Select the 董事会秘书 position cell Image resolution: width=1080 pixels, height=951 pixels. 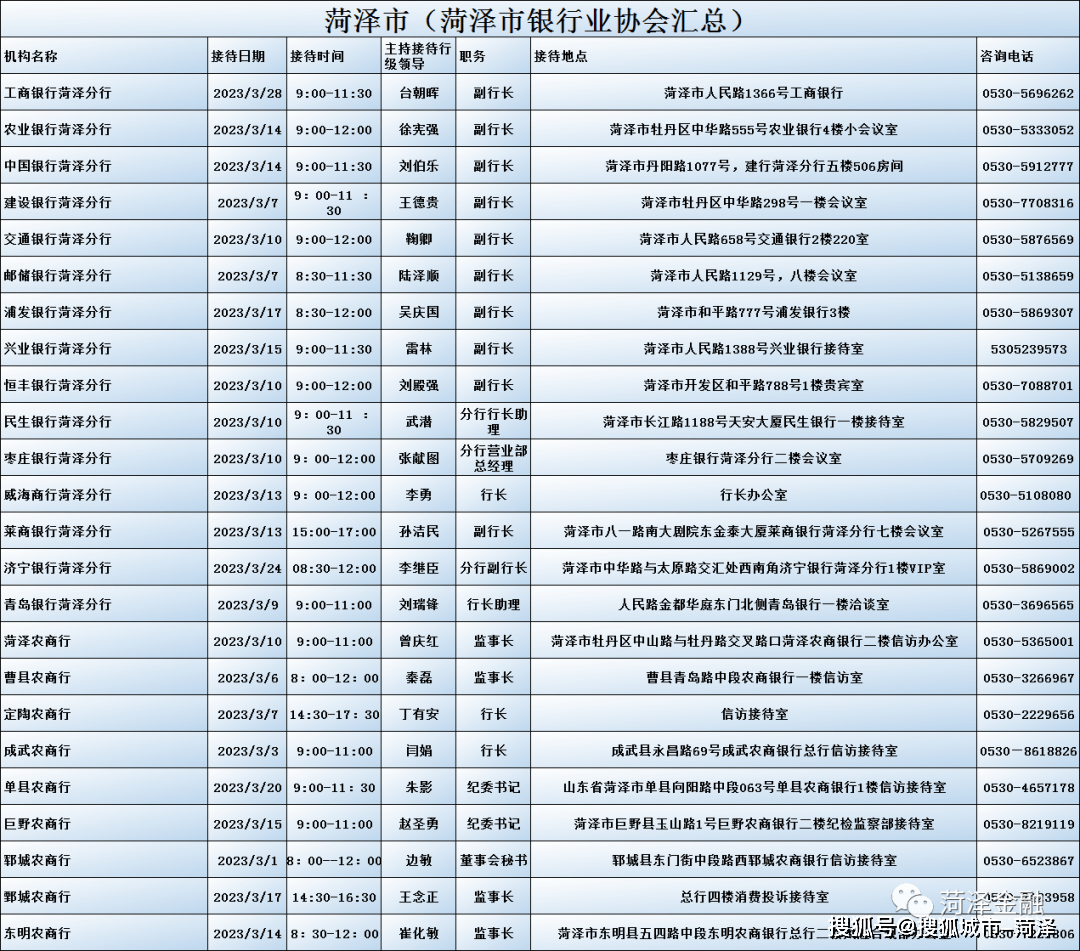coord(493,859)
